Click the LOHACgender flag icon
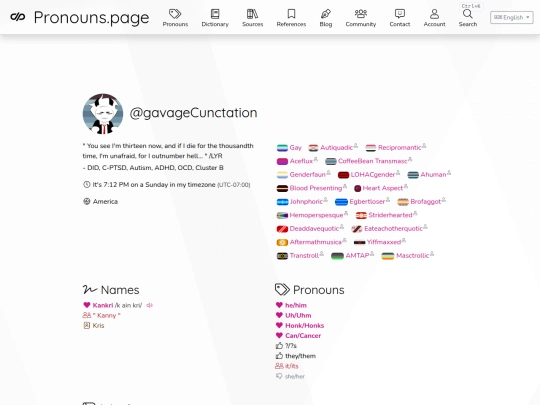The height and width of the screenshot is (405, 540). click(x=343, y=175)
